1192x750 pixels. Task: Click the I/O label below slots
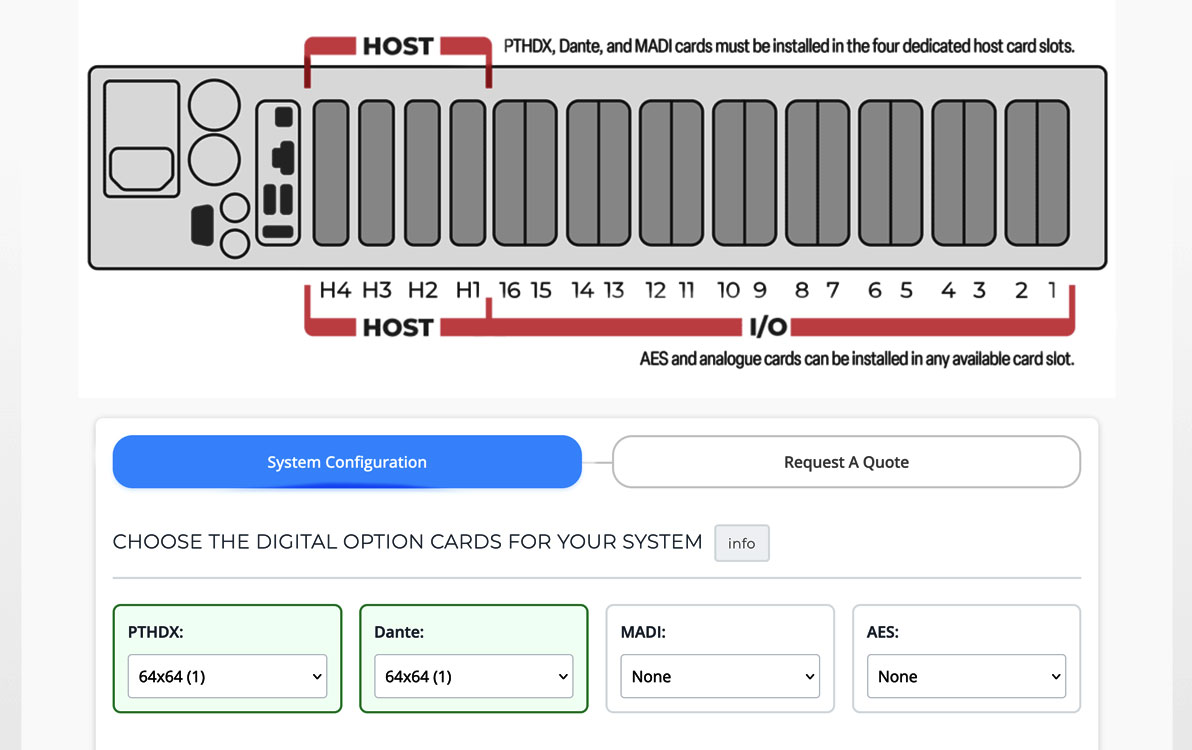768,327
